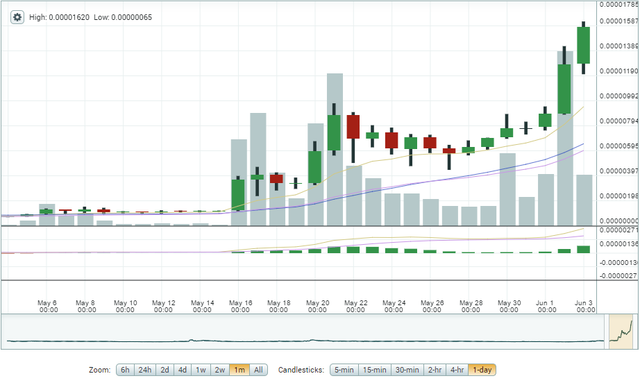Click overview navigator price line
Image resolution: width=640 pixels, height=380 pixels.
pyautogui.click(x=305, y=340)
